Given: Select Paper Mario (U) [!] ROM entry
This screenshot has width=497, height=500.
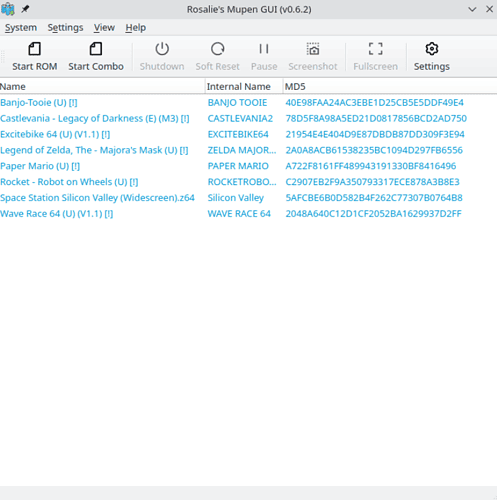Looking at the screenshot, I should point(40,166).
